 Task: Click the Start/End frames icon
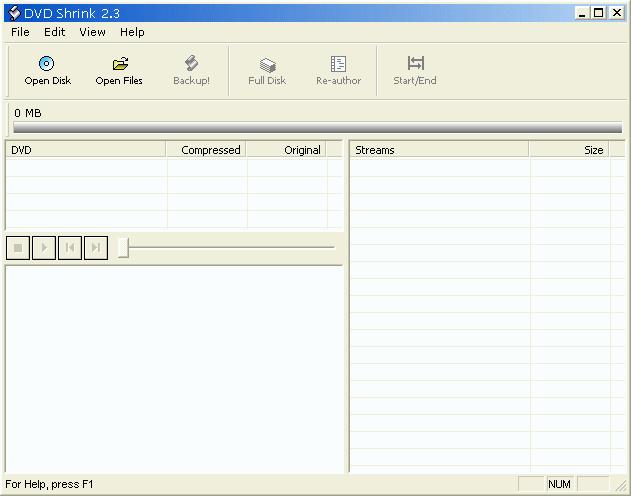click(415, 63)
